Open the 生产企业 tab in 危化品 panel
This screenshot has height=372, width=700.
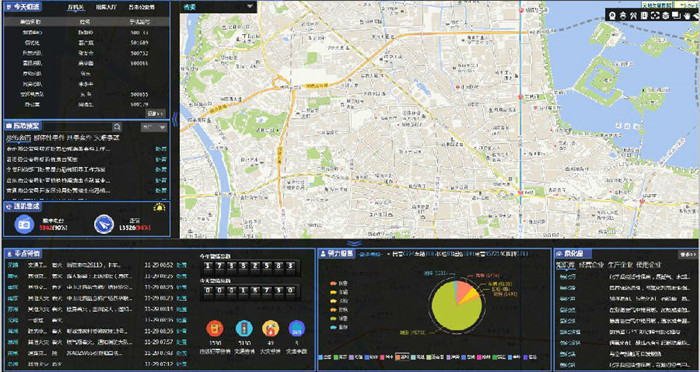pyautogui.click(x=619, y=264)
